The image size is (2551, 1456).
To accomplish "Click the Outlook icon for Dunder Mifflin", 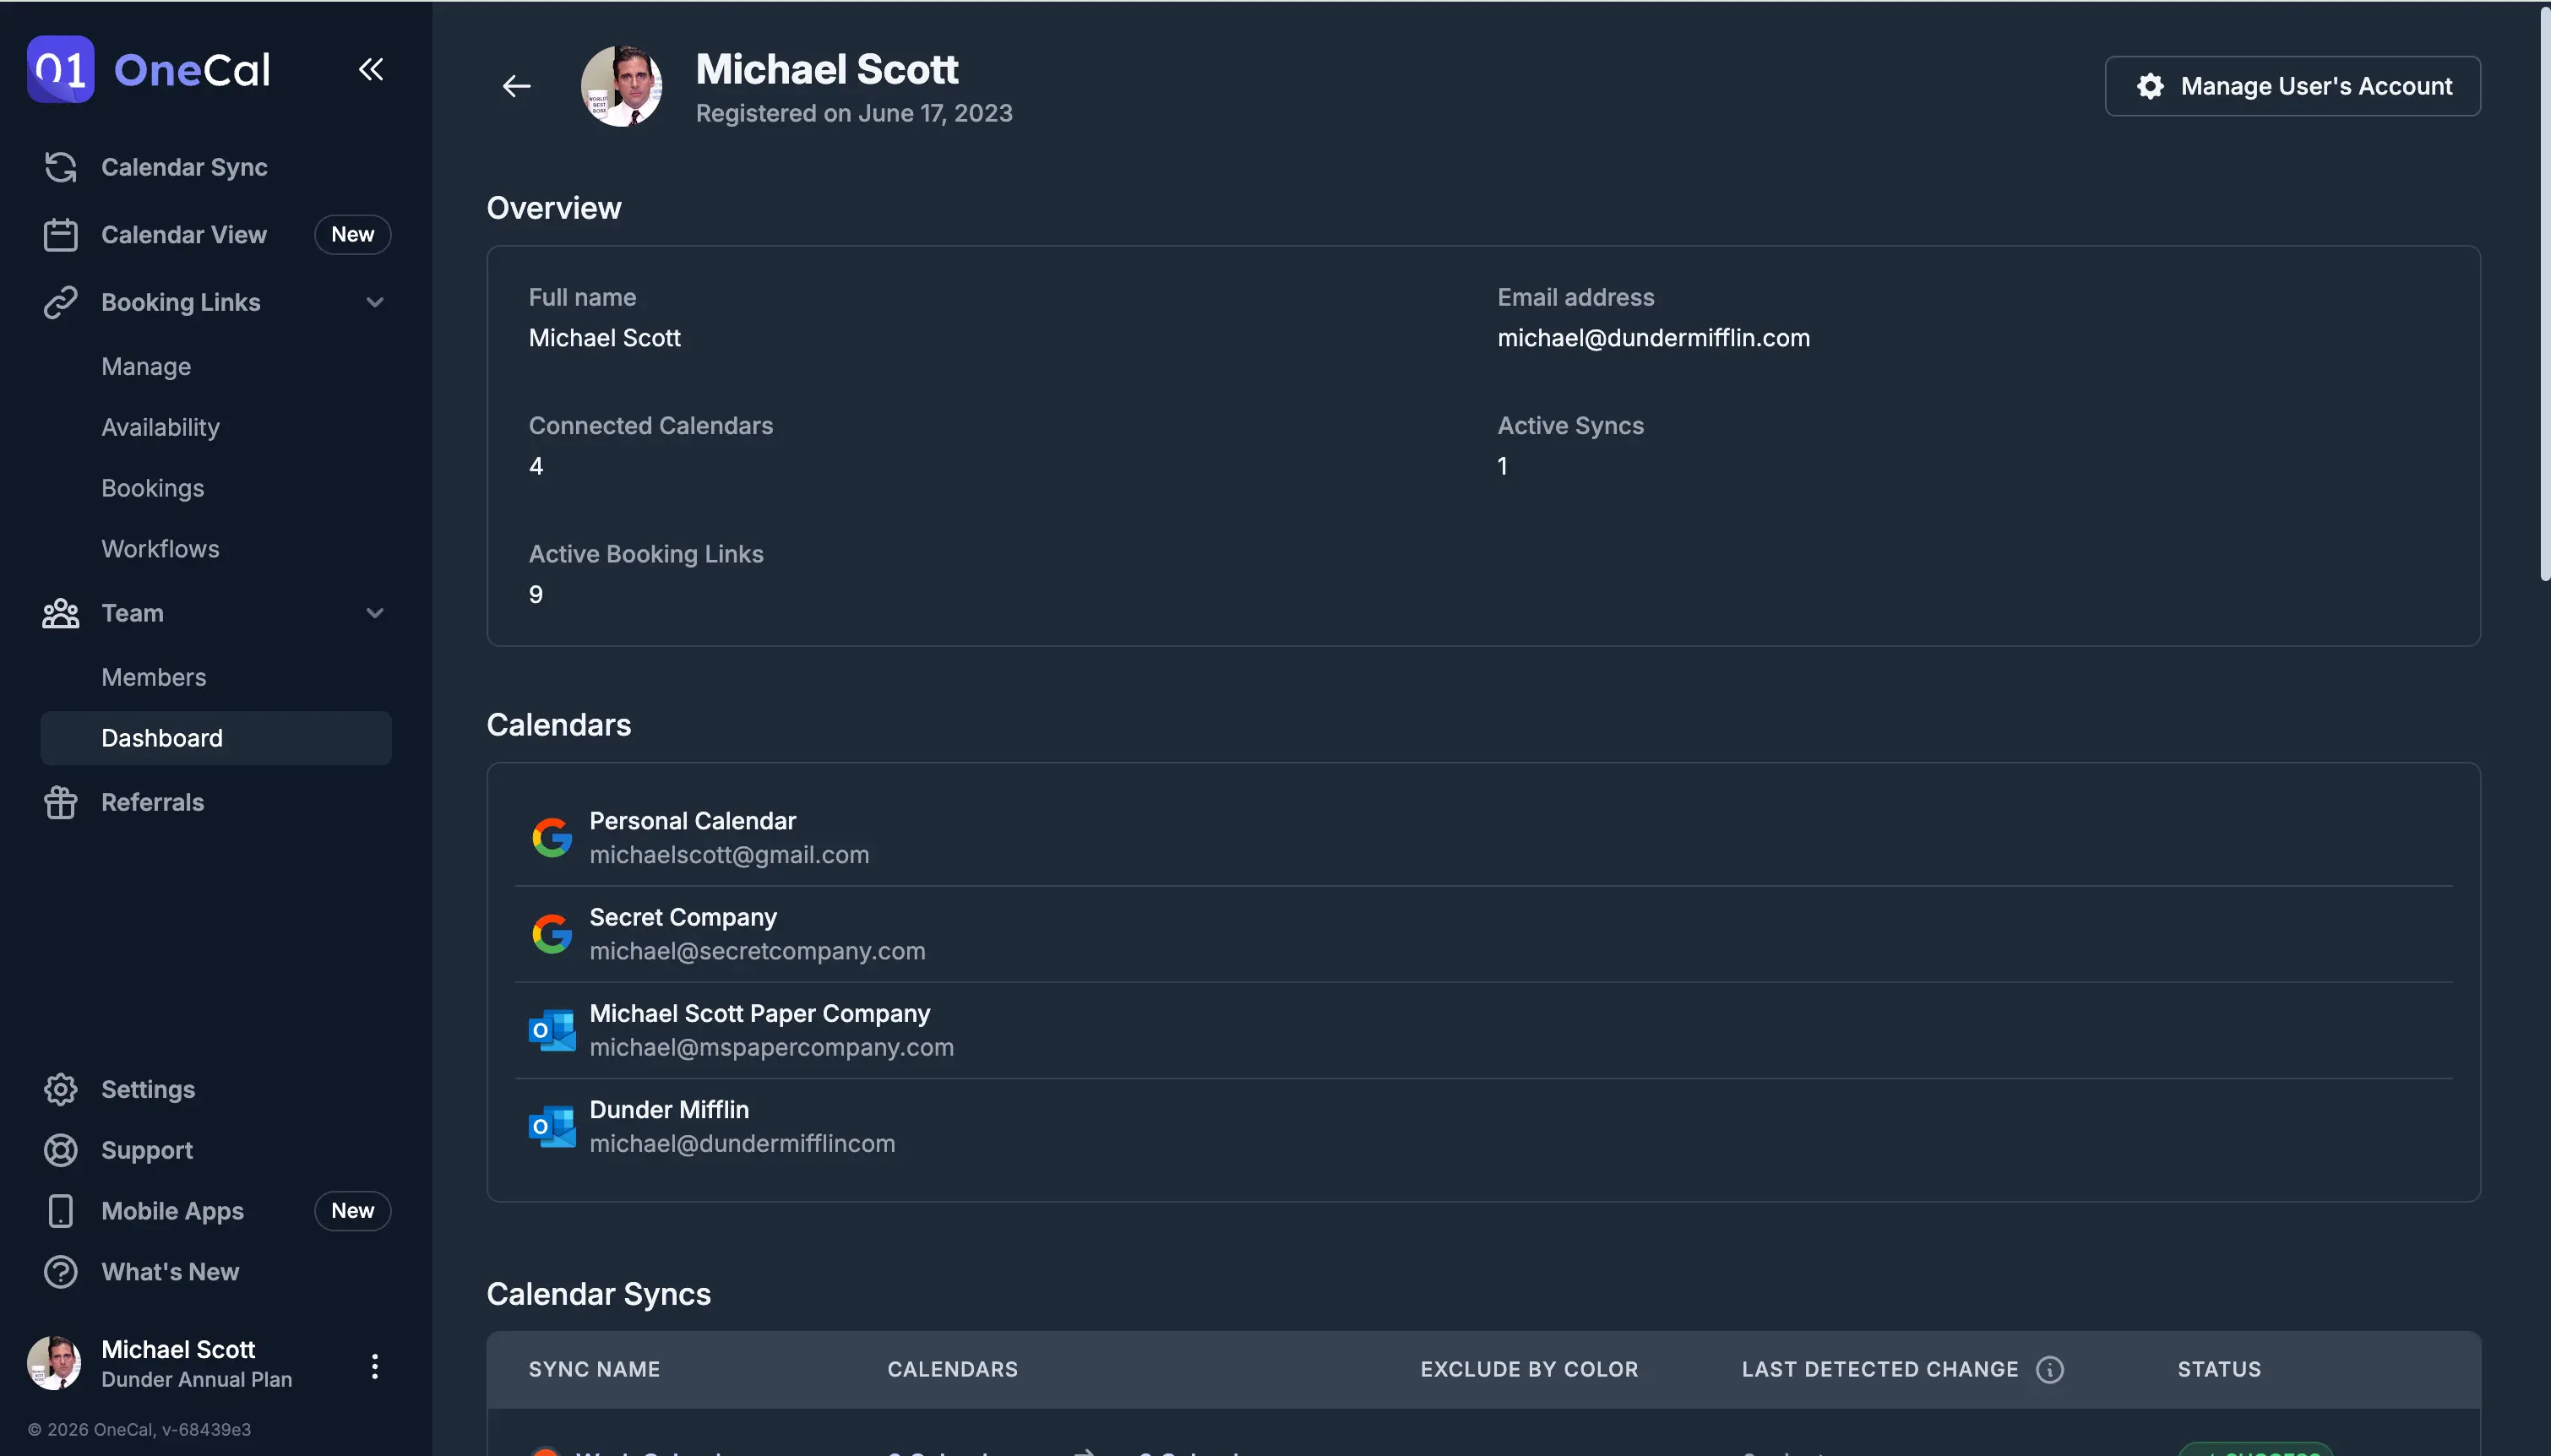I will 551,1126.
